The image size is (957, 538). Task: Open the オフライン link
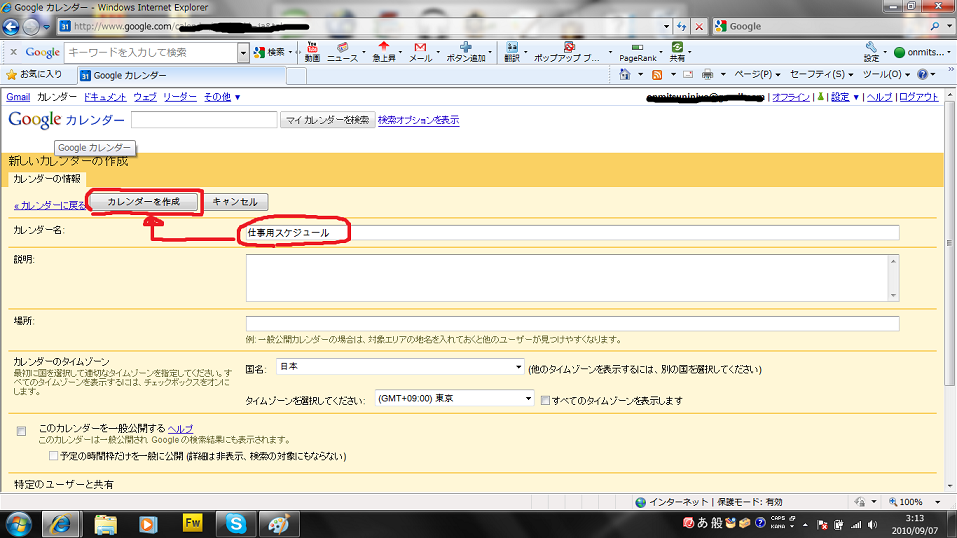pos(791,97)
